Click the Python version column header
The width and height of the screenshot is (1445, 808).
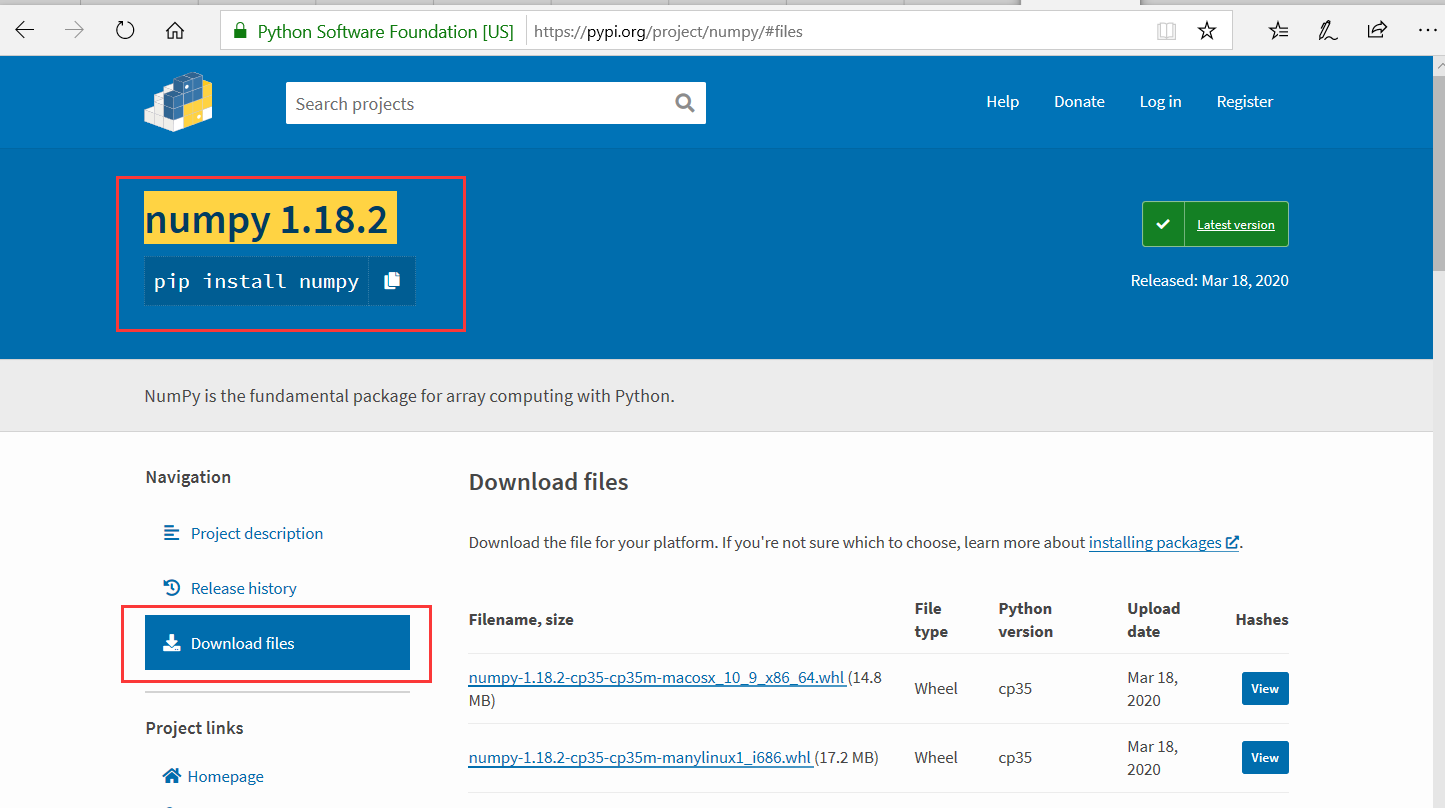point(1025,620)
